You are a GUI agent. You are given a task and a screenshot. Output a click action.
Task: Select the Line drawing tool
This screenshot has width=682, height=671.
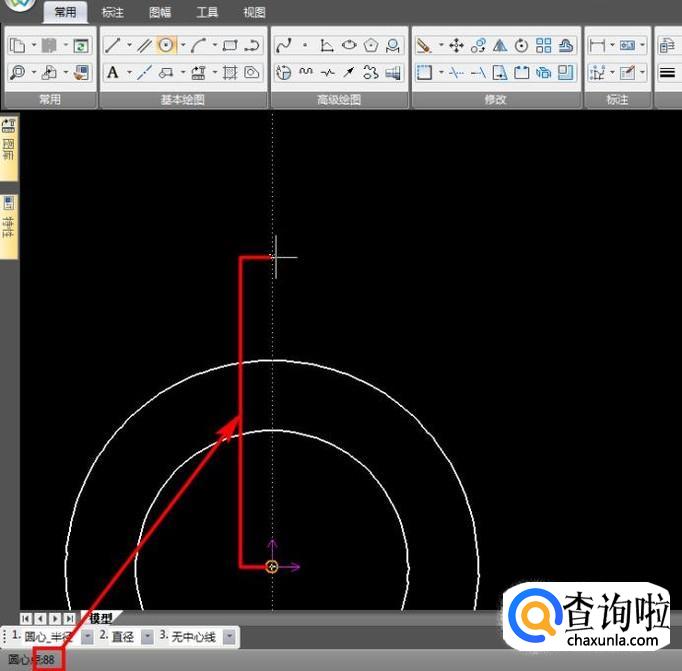click(x=113, y=46)
